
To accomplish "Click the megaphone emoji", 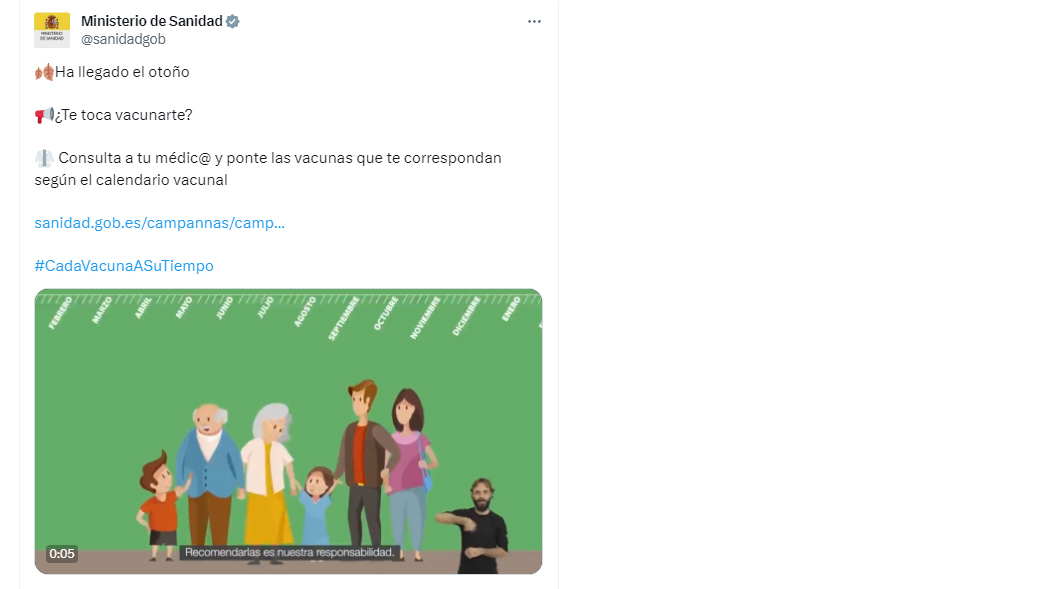I will (44, 115).
